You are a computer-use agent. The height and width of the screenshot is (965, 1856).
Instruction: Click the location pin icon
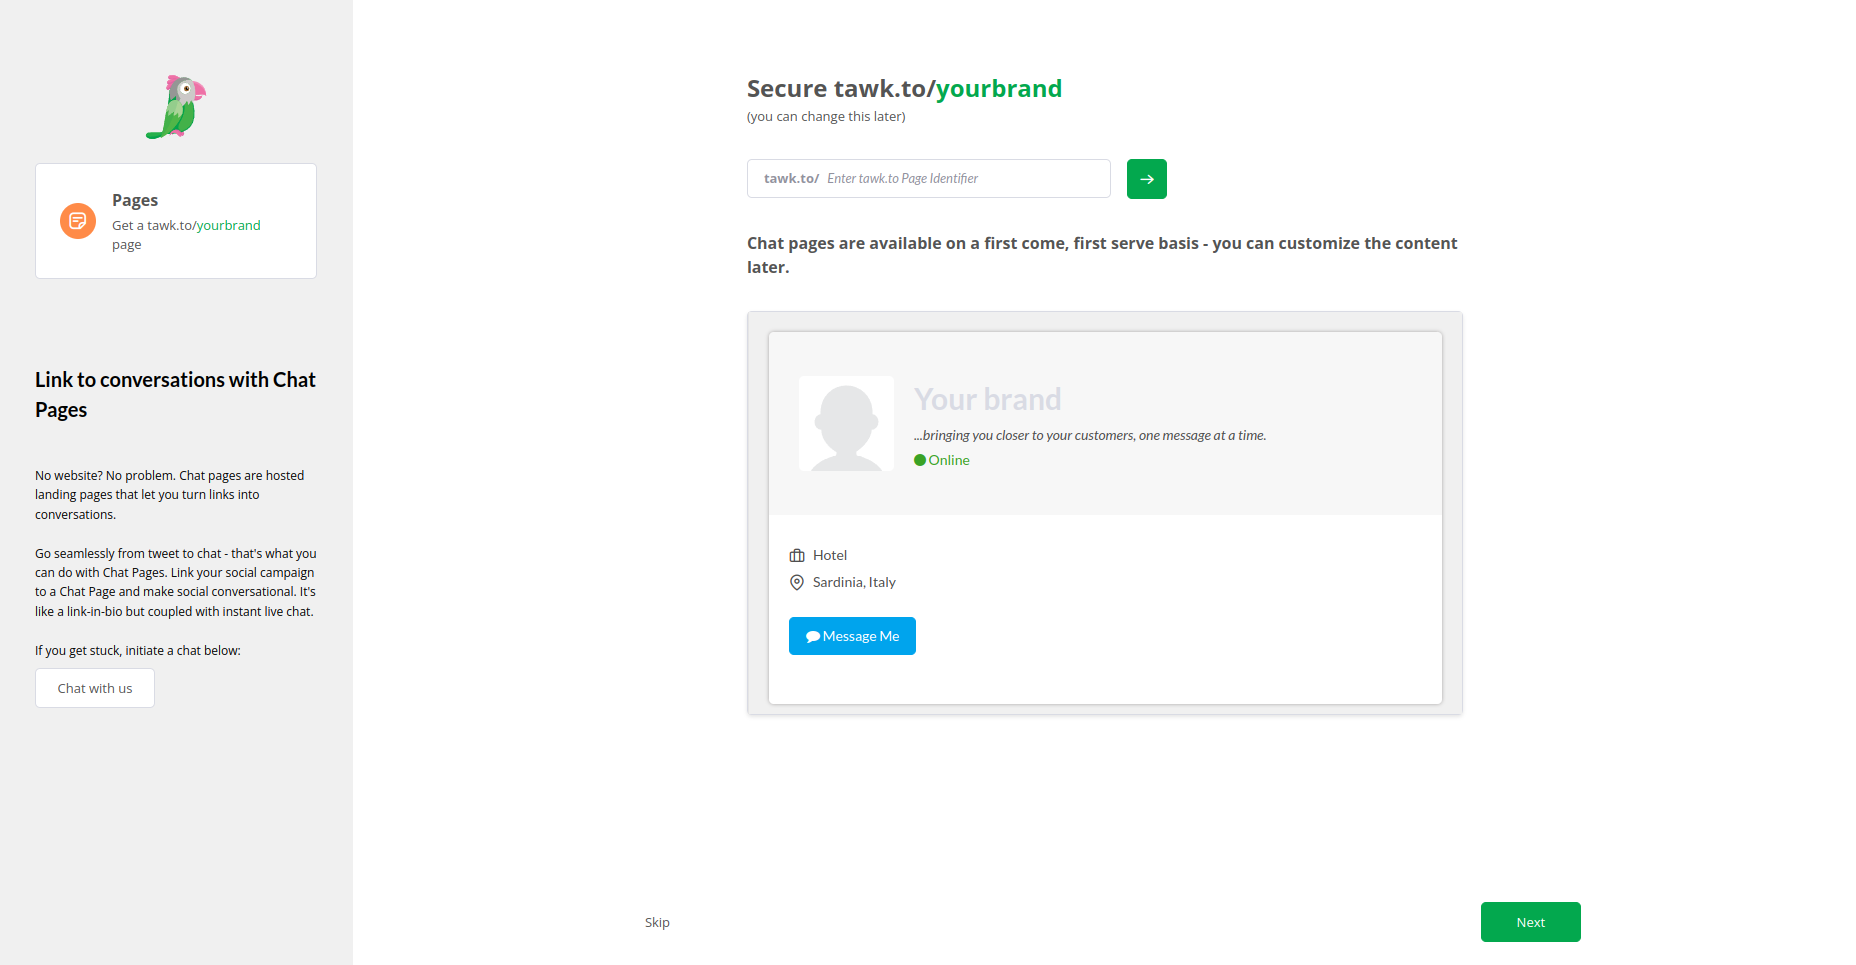click(x=797, y=583)
